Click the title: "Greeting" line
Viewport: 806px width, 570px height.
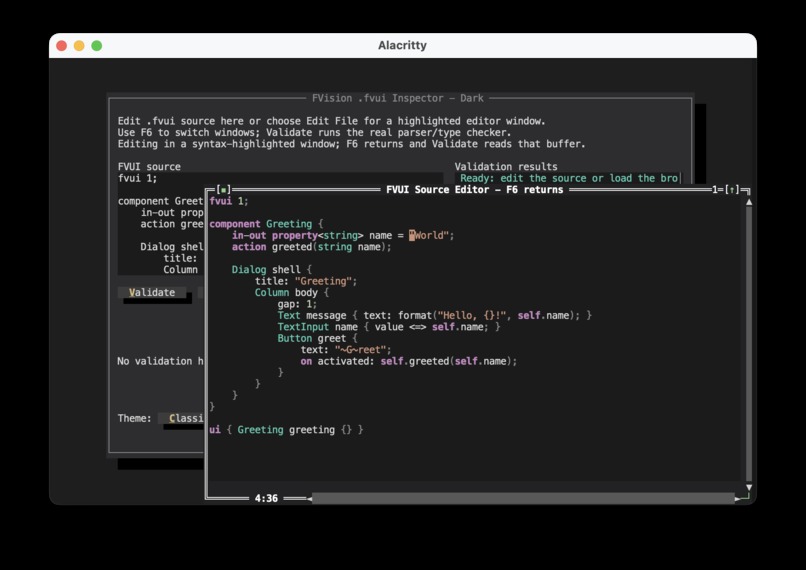(x=306, y=281)
